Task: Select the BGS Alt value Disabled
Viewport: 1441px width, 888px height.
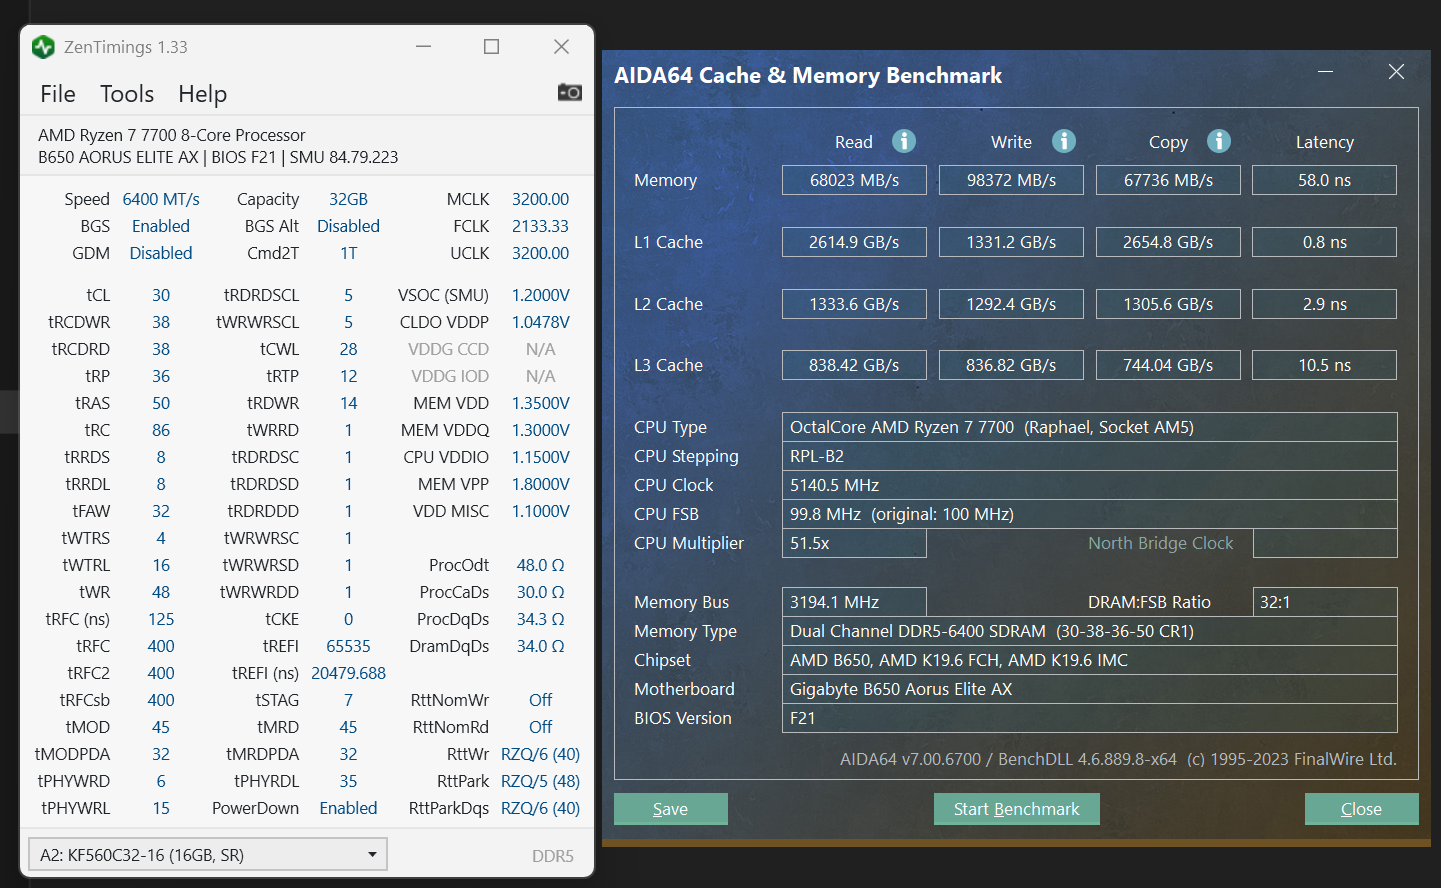Action: (348, 226)
